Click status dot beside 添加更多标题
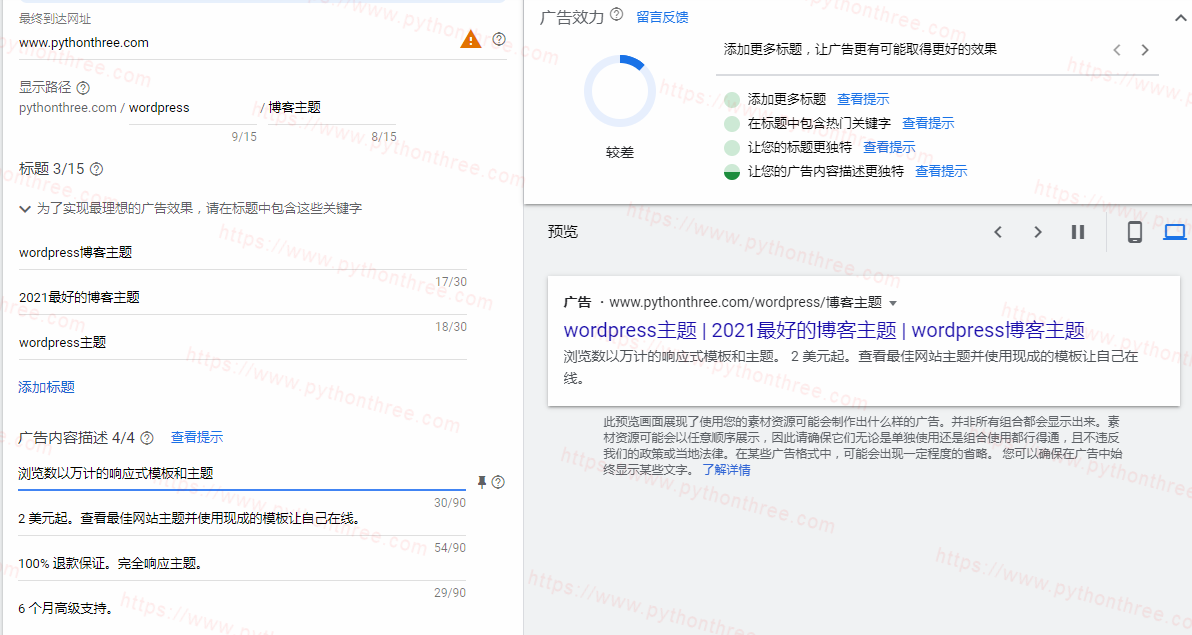Screen dimensions: 1192x635 (x=732, y=100)
